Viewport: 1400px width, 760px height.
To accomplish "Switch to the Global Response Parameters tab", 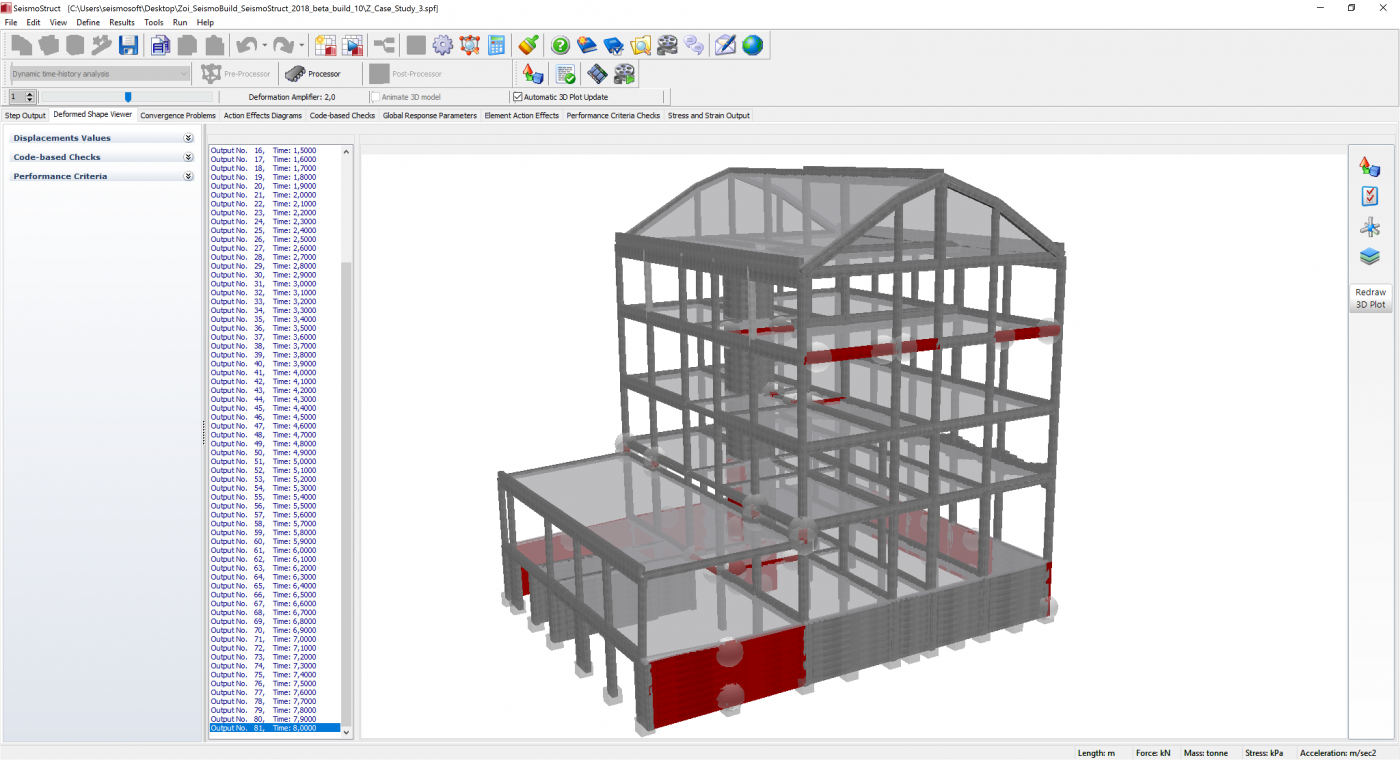I will pos(429,116).
